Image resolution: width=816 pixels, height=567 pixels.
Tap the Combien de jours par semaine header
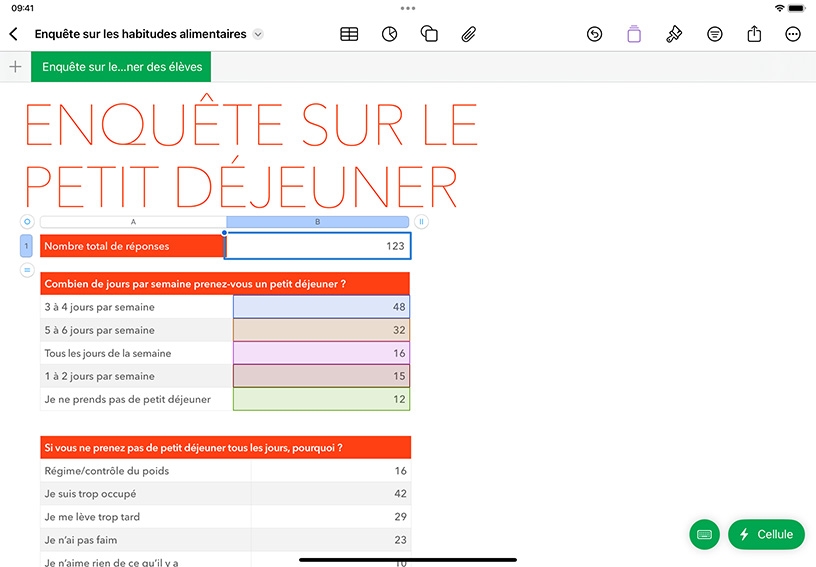[x=225, y=284]
